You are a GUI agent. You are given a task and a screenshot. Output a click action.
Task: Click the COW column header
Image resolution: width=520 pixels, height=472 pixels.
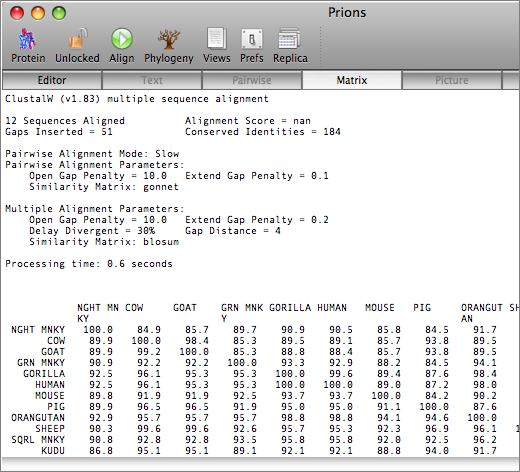click(x=134, y=307)
